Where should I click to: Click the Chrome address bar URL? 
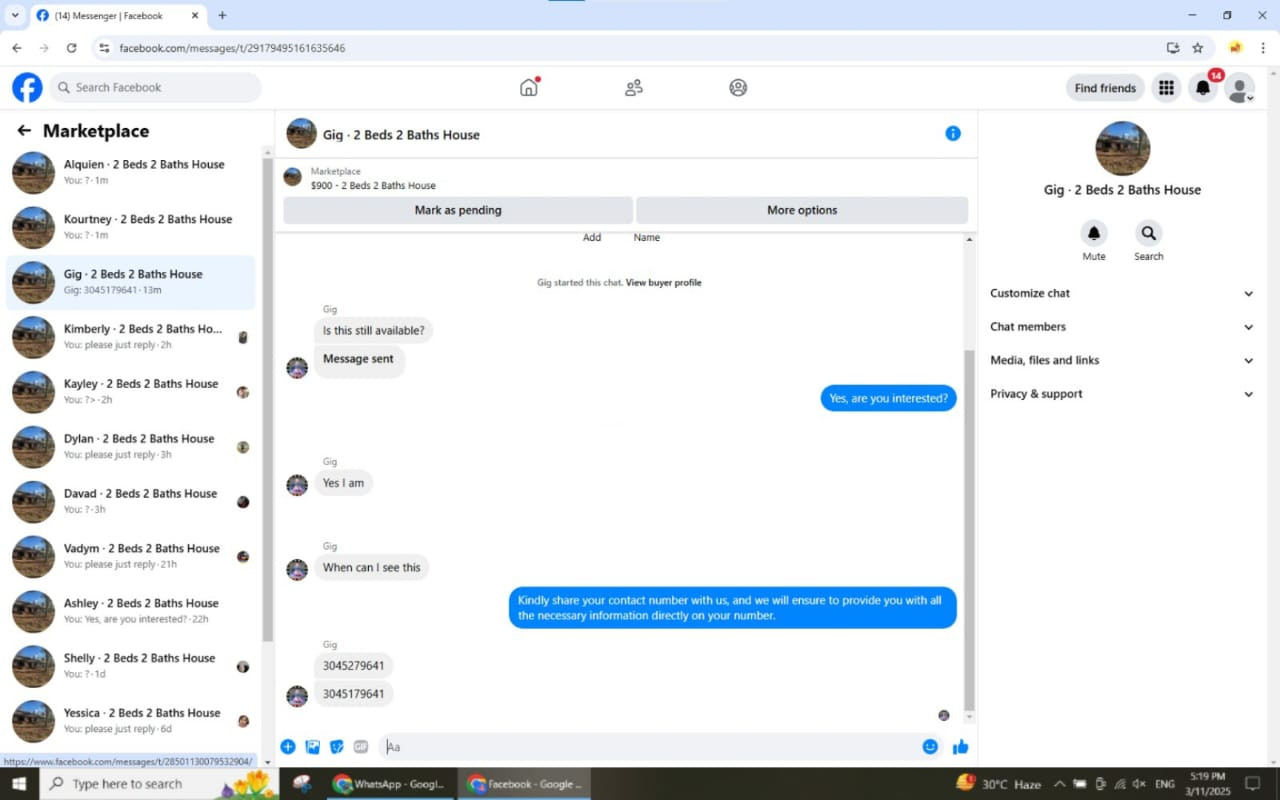(x=231, y=48)
